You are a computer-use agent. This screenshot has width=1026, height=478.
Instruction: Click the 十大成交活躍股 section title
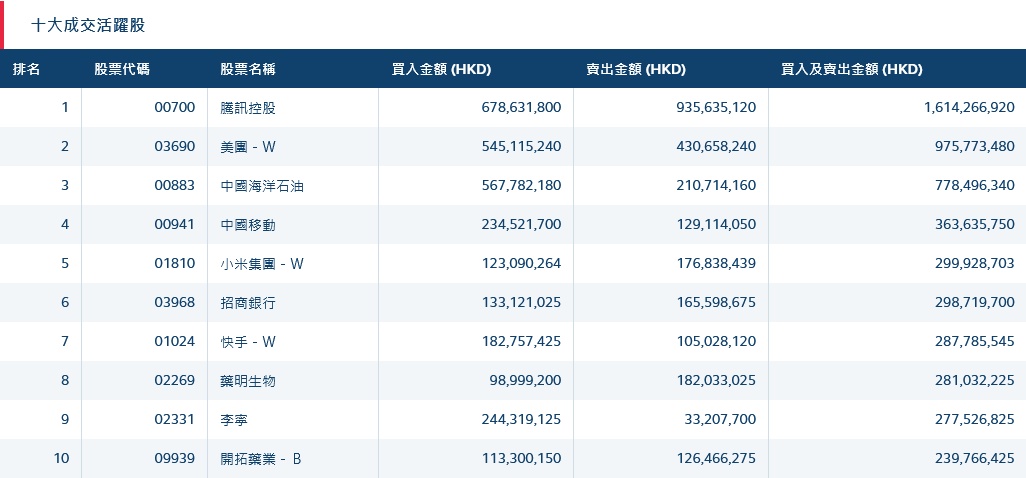coord(88,26)
